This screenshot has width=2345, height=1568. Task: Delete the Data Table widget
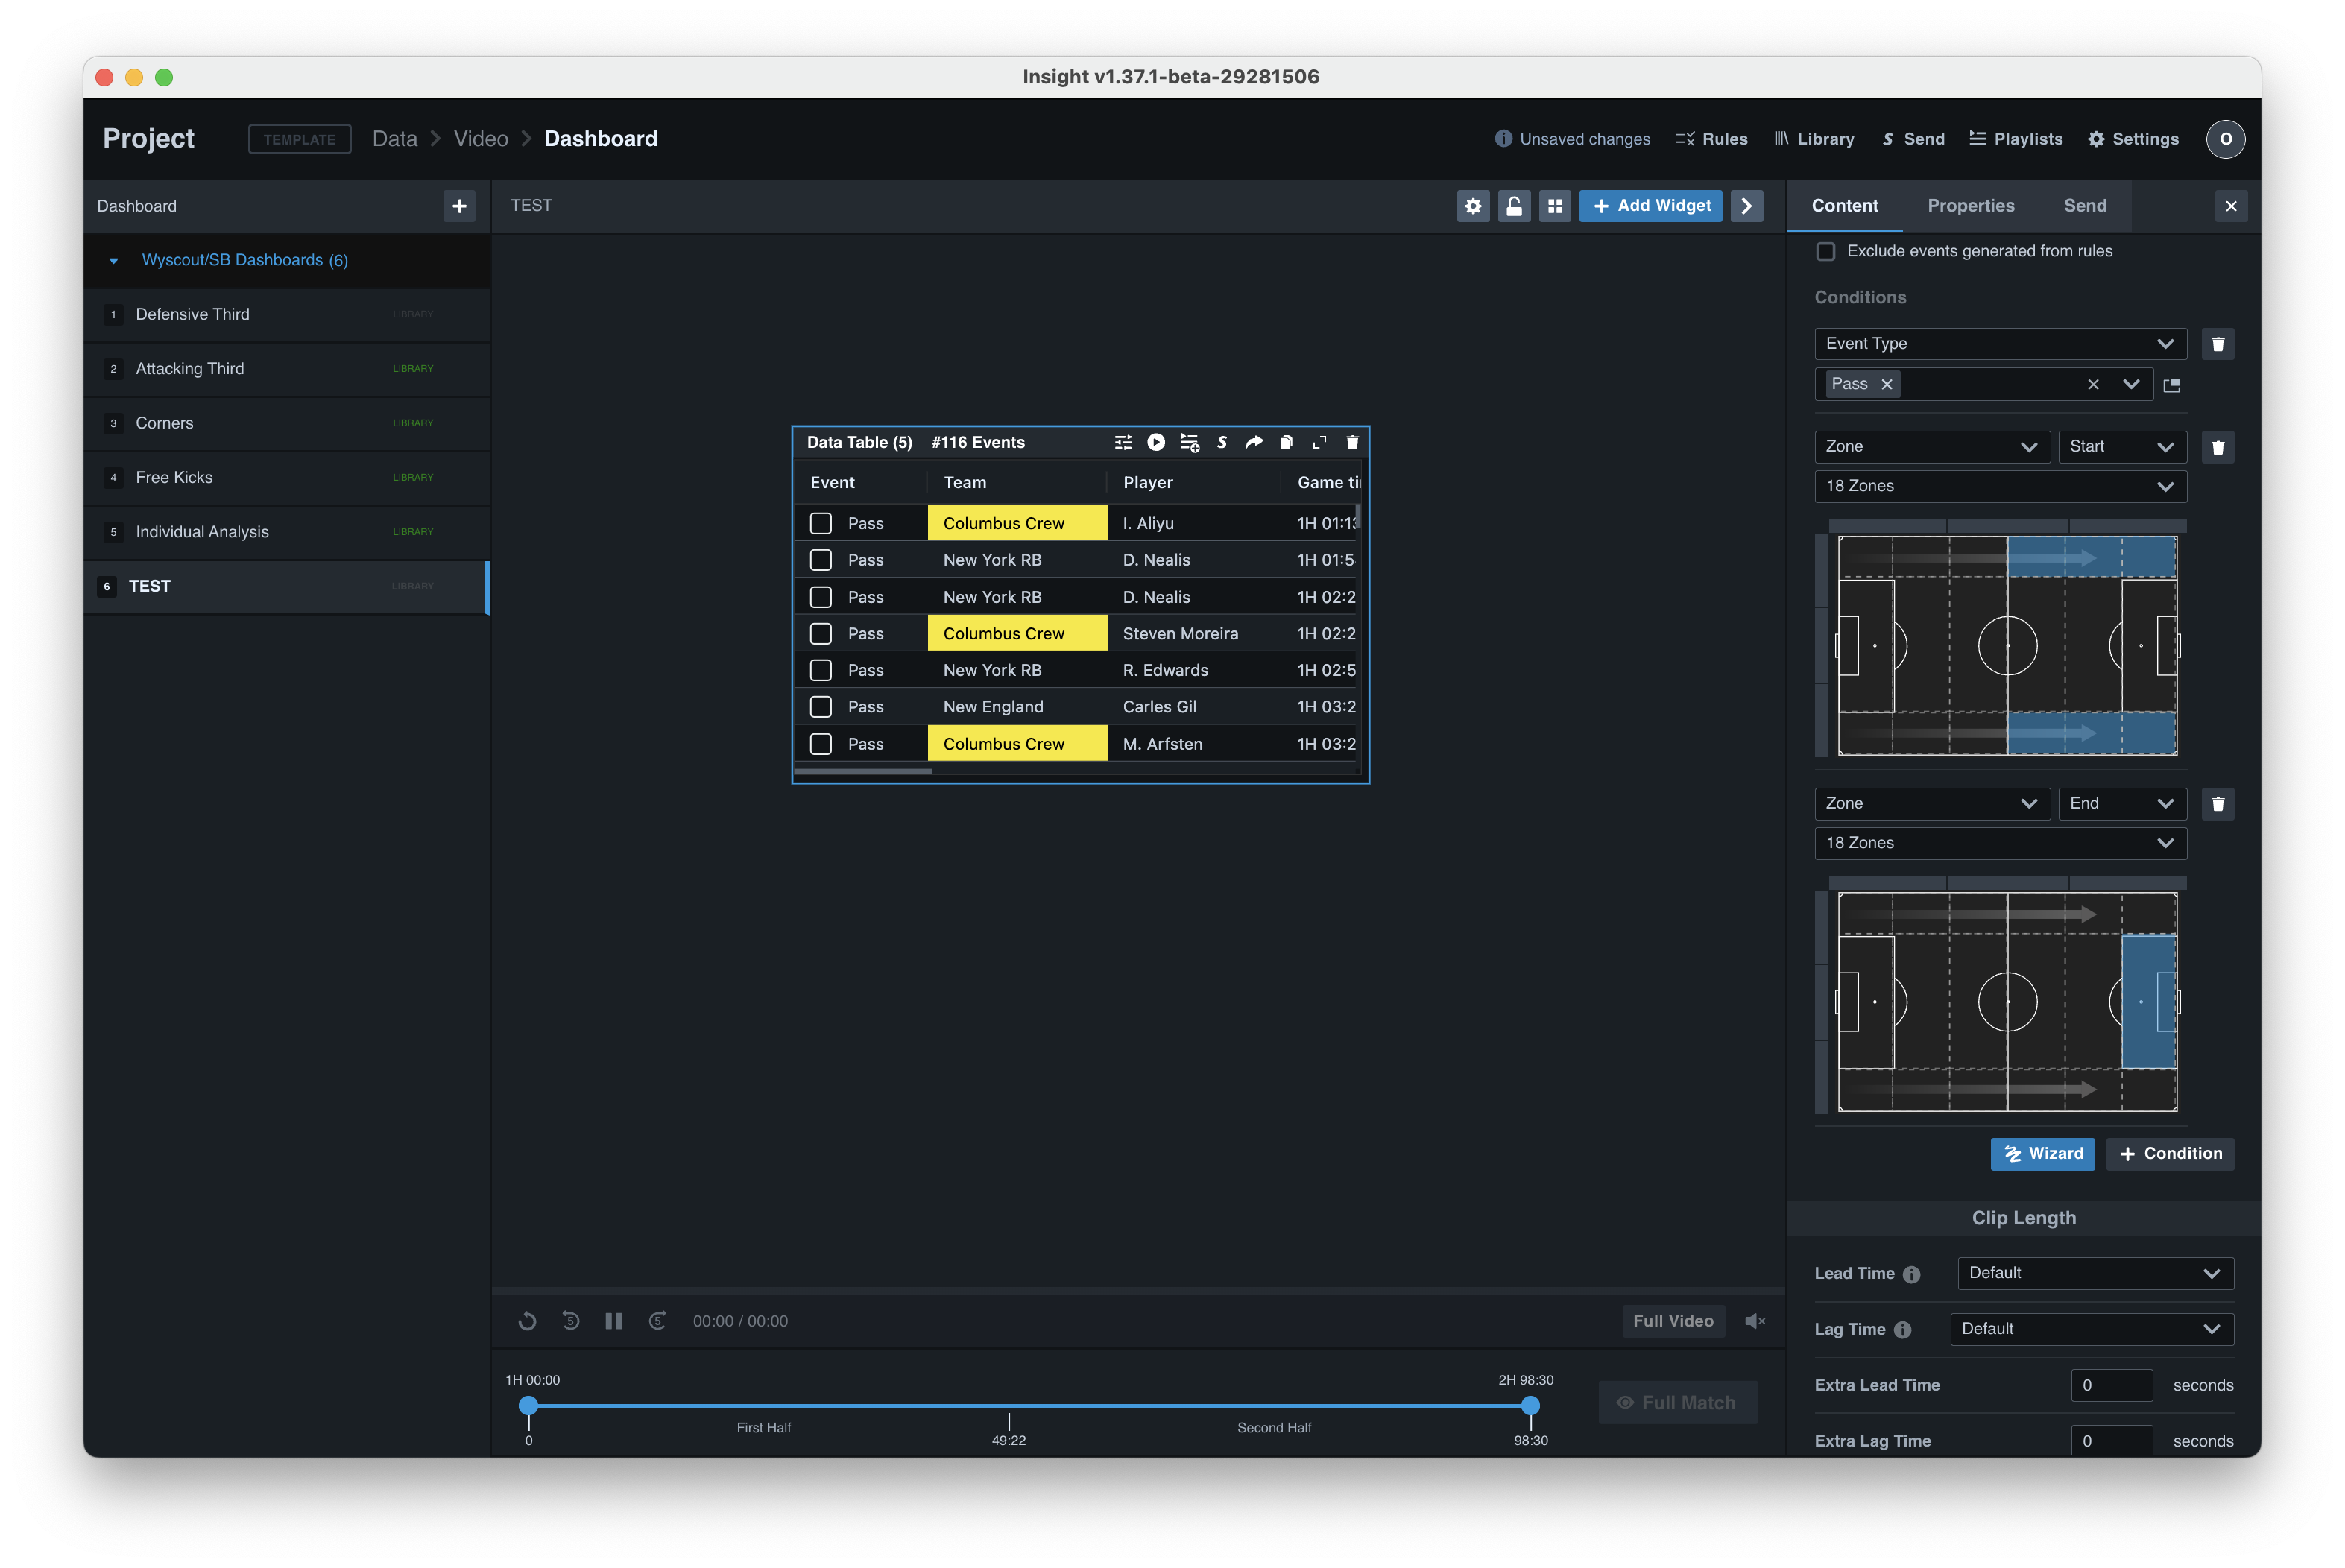click(x=1352, y=442)
